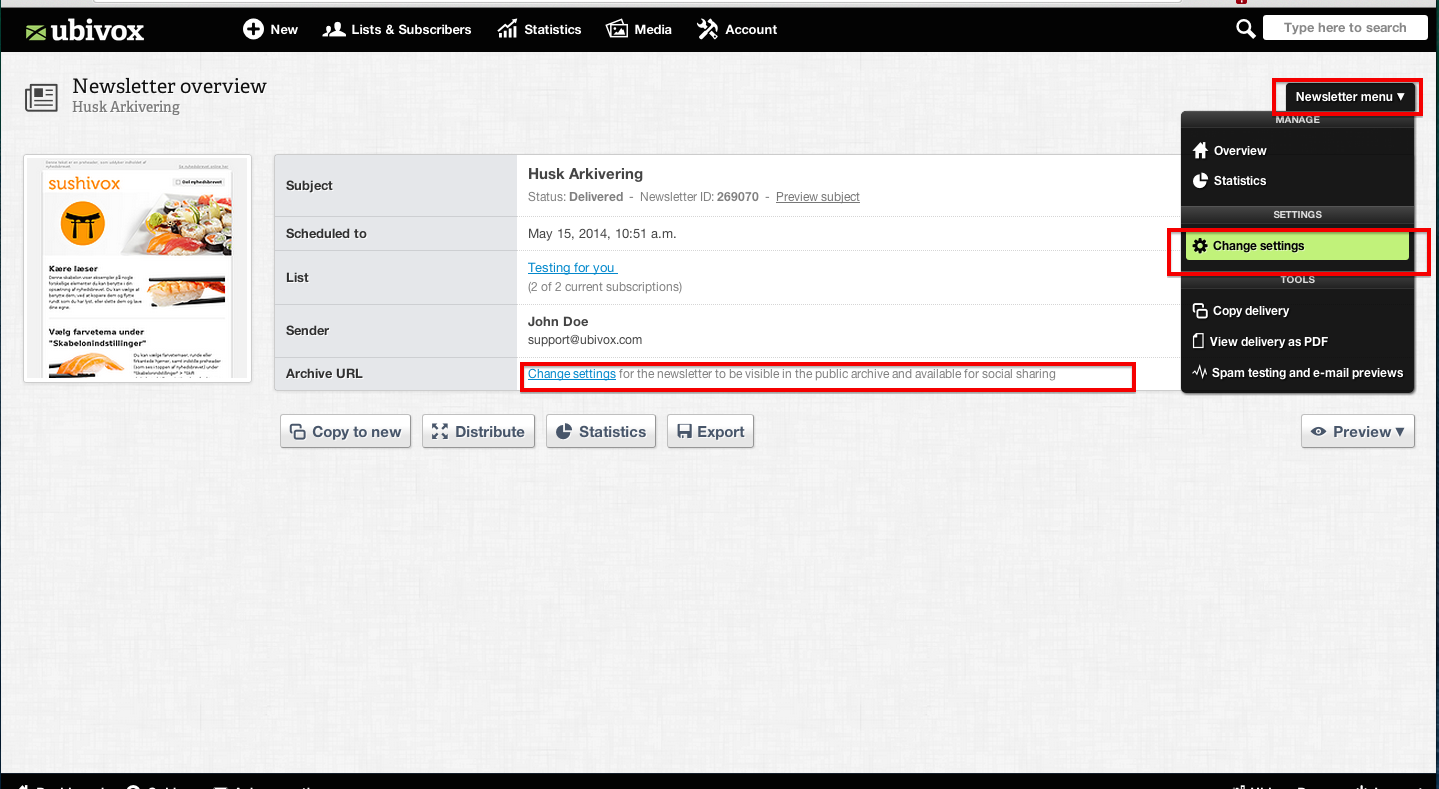Click the sender name John Doe
The width and height of the screenshot is (1439, 789).
click(x=558, y=322)
